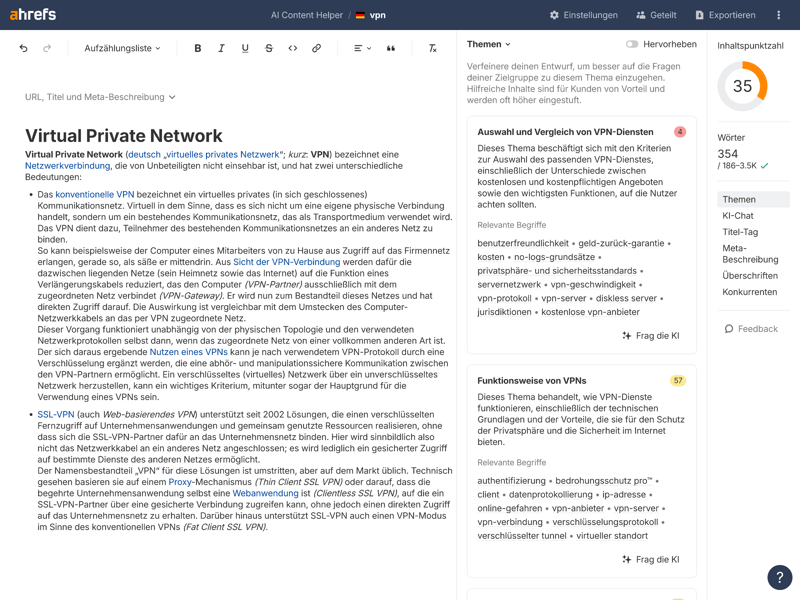The width and height of the screenshot is (800, 600).
Task: Expand URL, Titel und Meta-Beschreibung section
Action: [x=100, y=97]
